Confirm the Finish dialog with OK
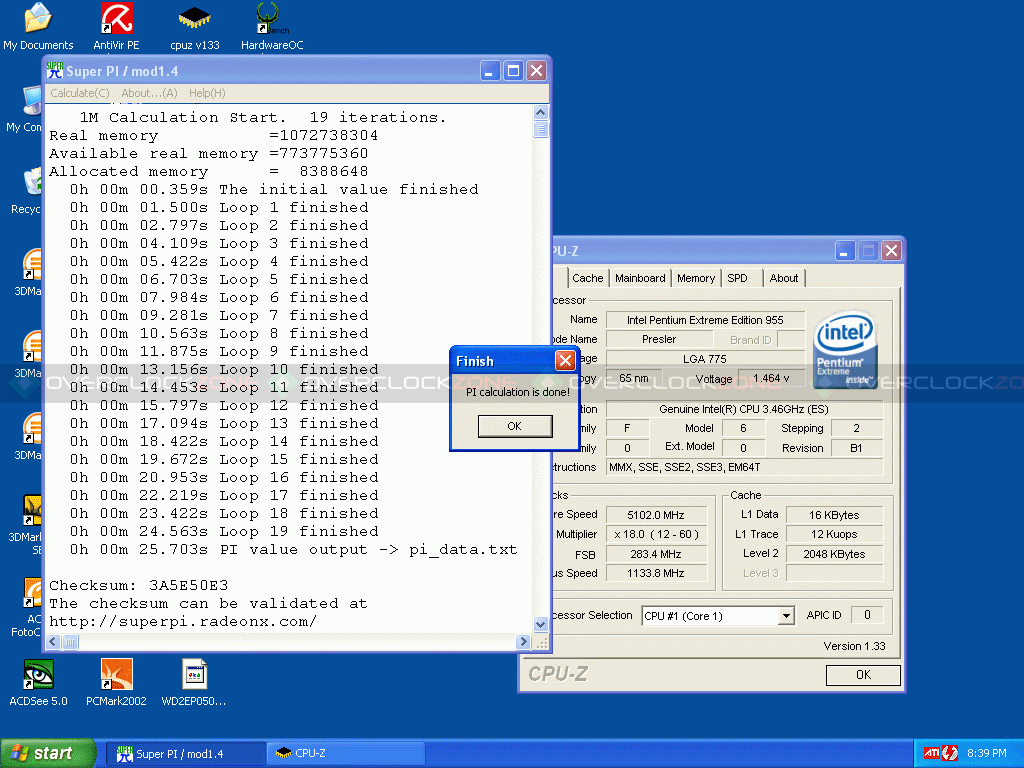 coord(515,426)
